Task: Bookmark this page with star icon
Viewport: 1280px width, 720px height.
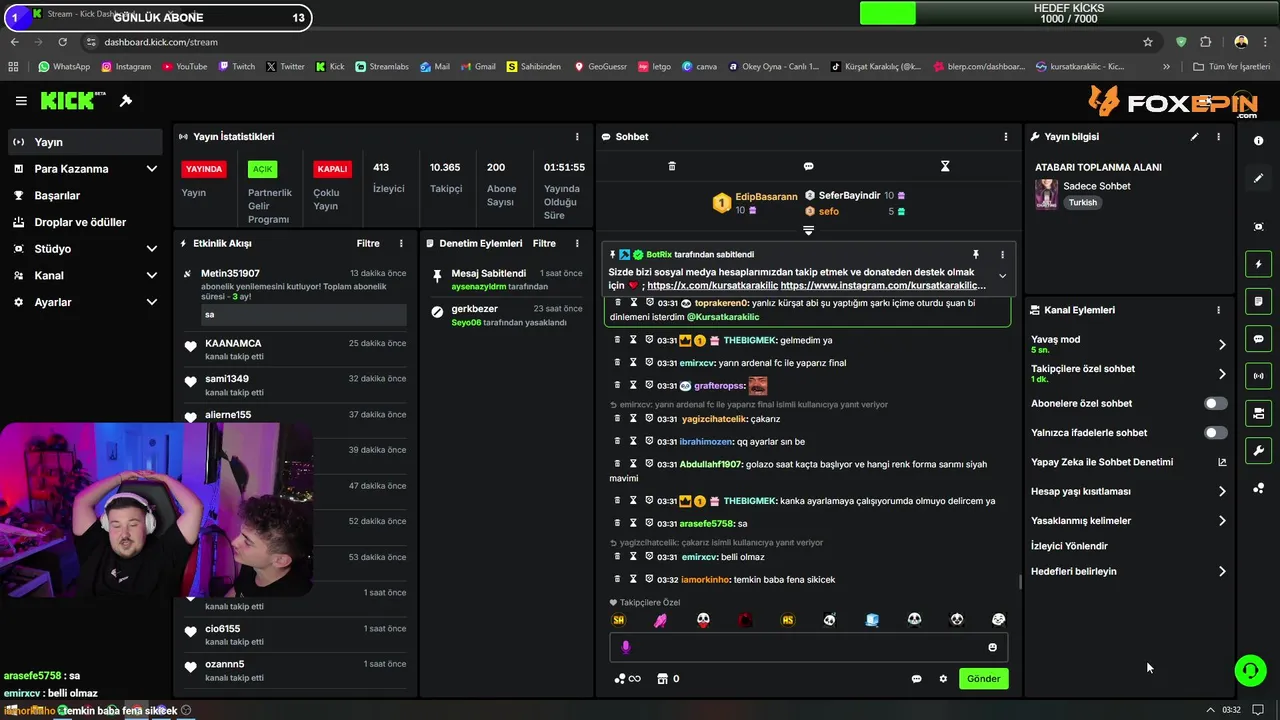Action: click(x=1148, y=42)
